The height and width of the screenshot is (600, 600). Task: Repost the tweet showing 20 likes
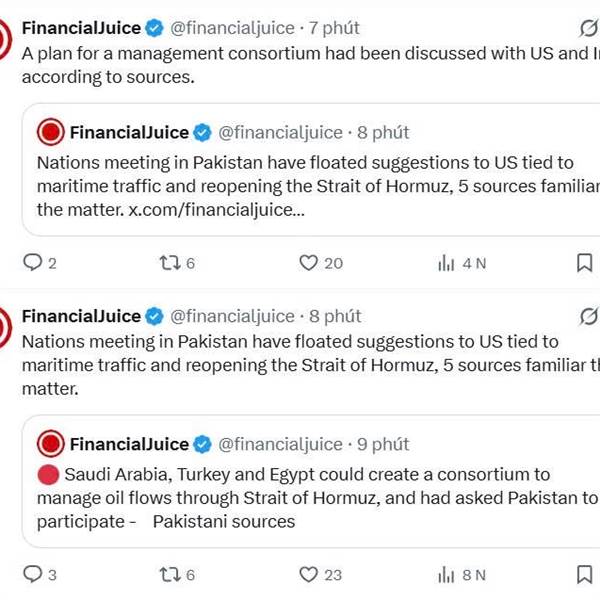[170, 263]
